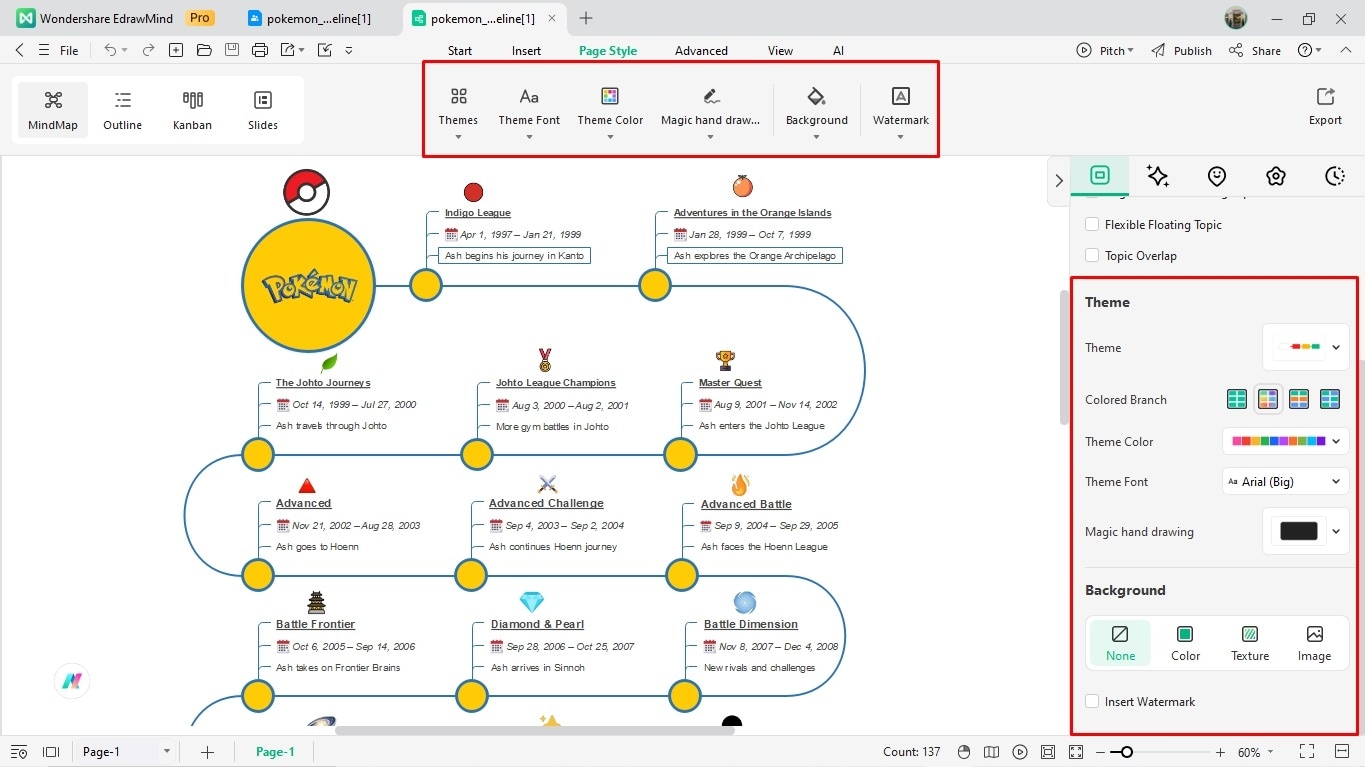Screen dimensions: 1365x767
Task: Click the black Magic hand drawing swatch
Action: coord(1298,531)
